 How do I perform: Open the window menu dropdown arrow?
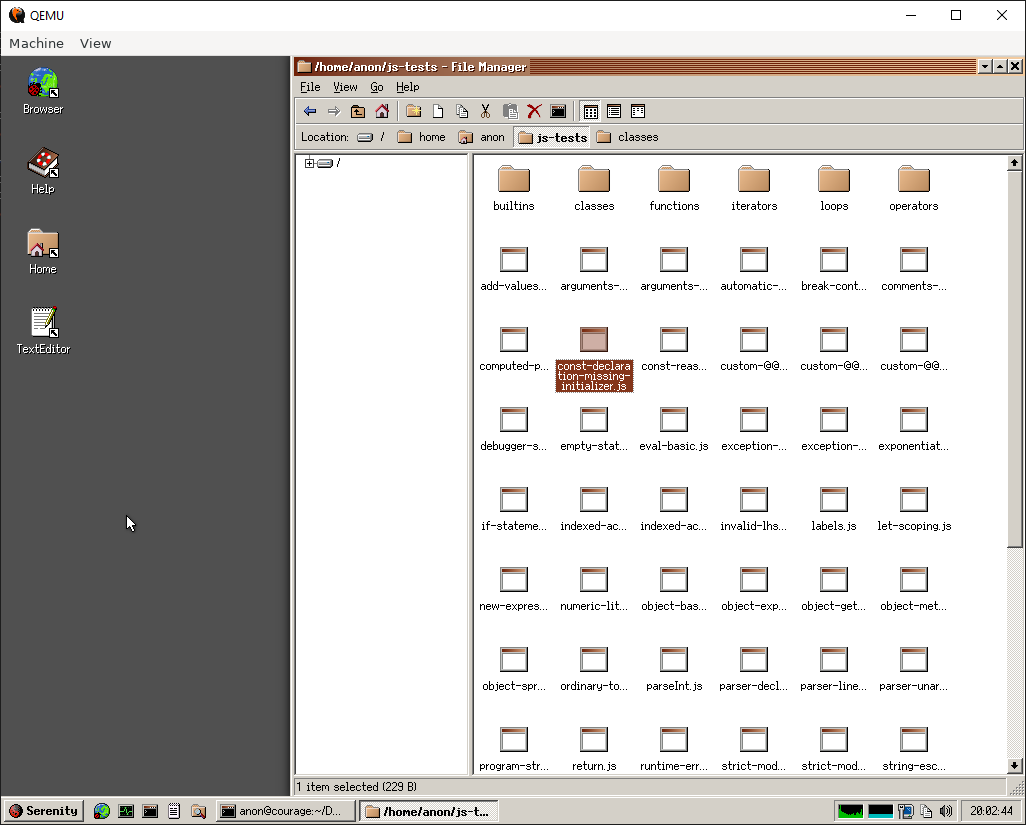click(984, 66)
